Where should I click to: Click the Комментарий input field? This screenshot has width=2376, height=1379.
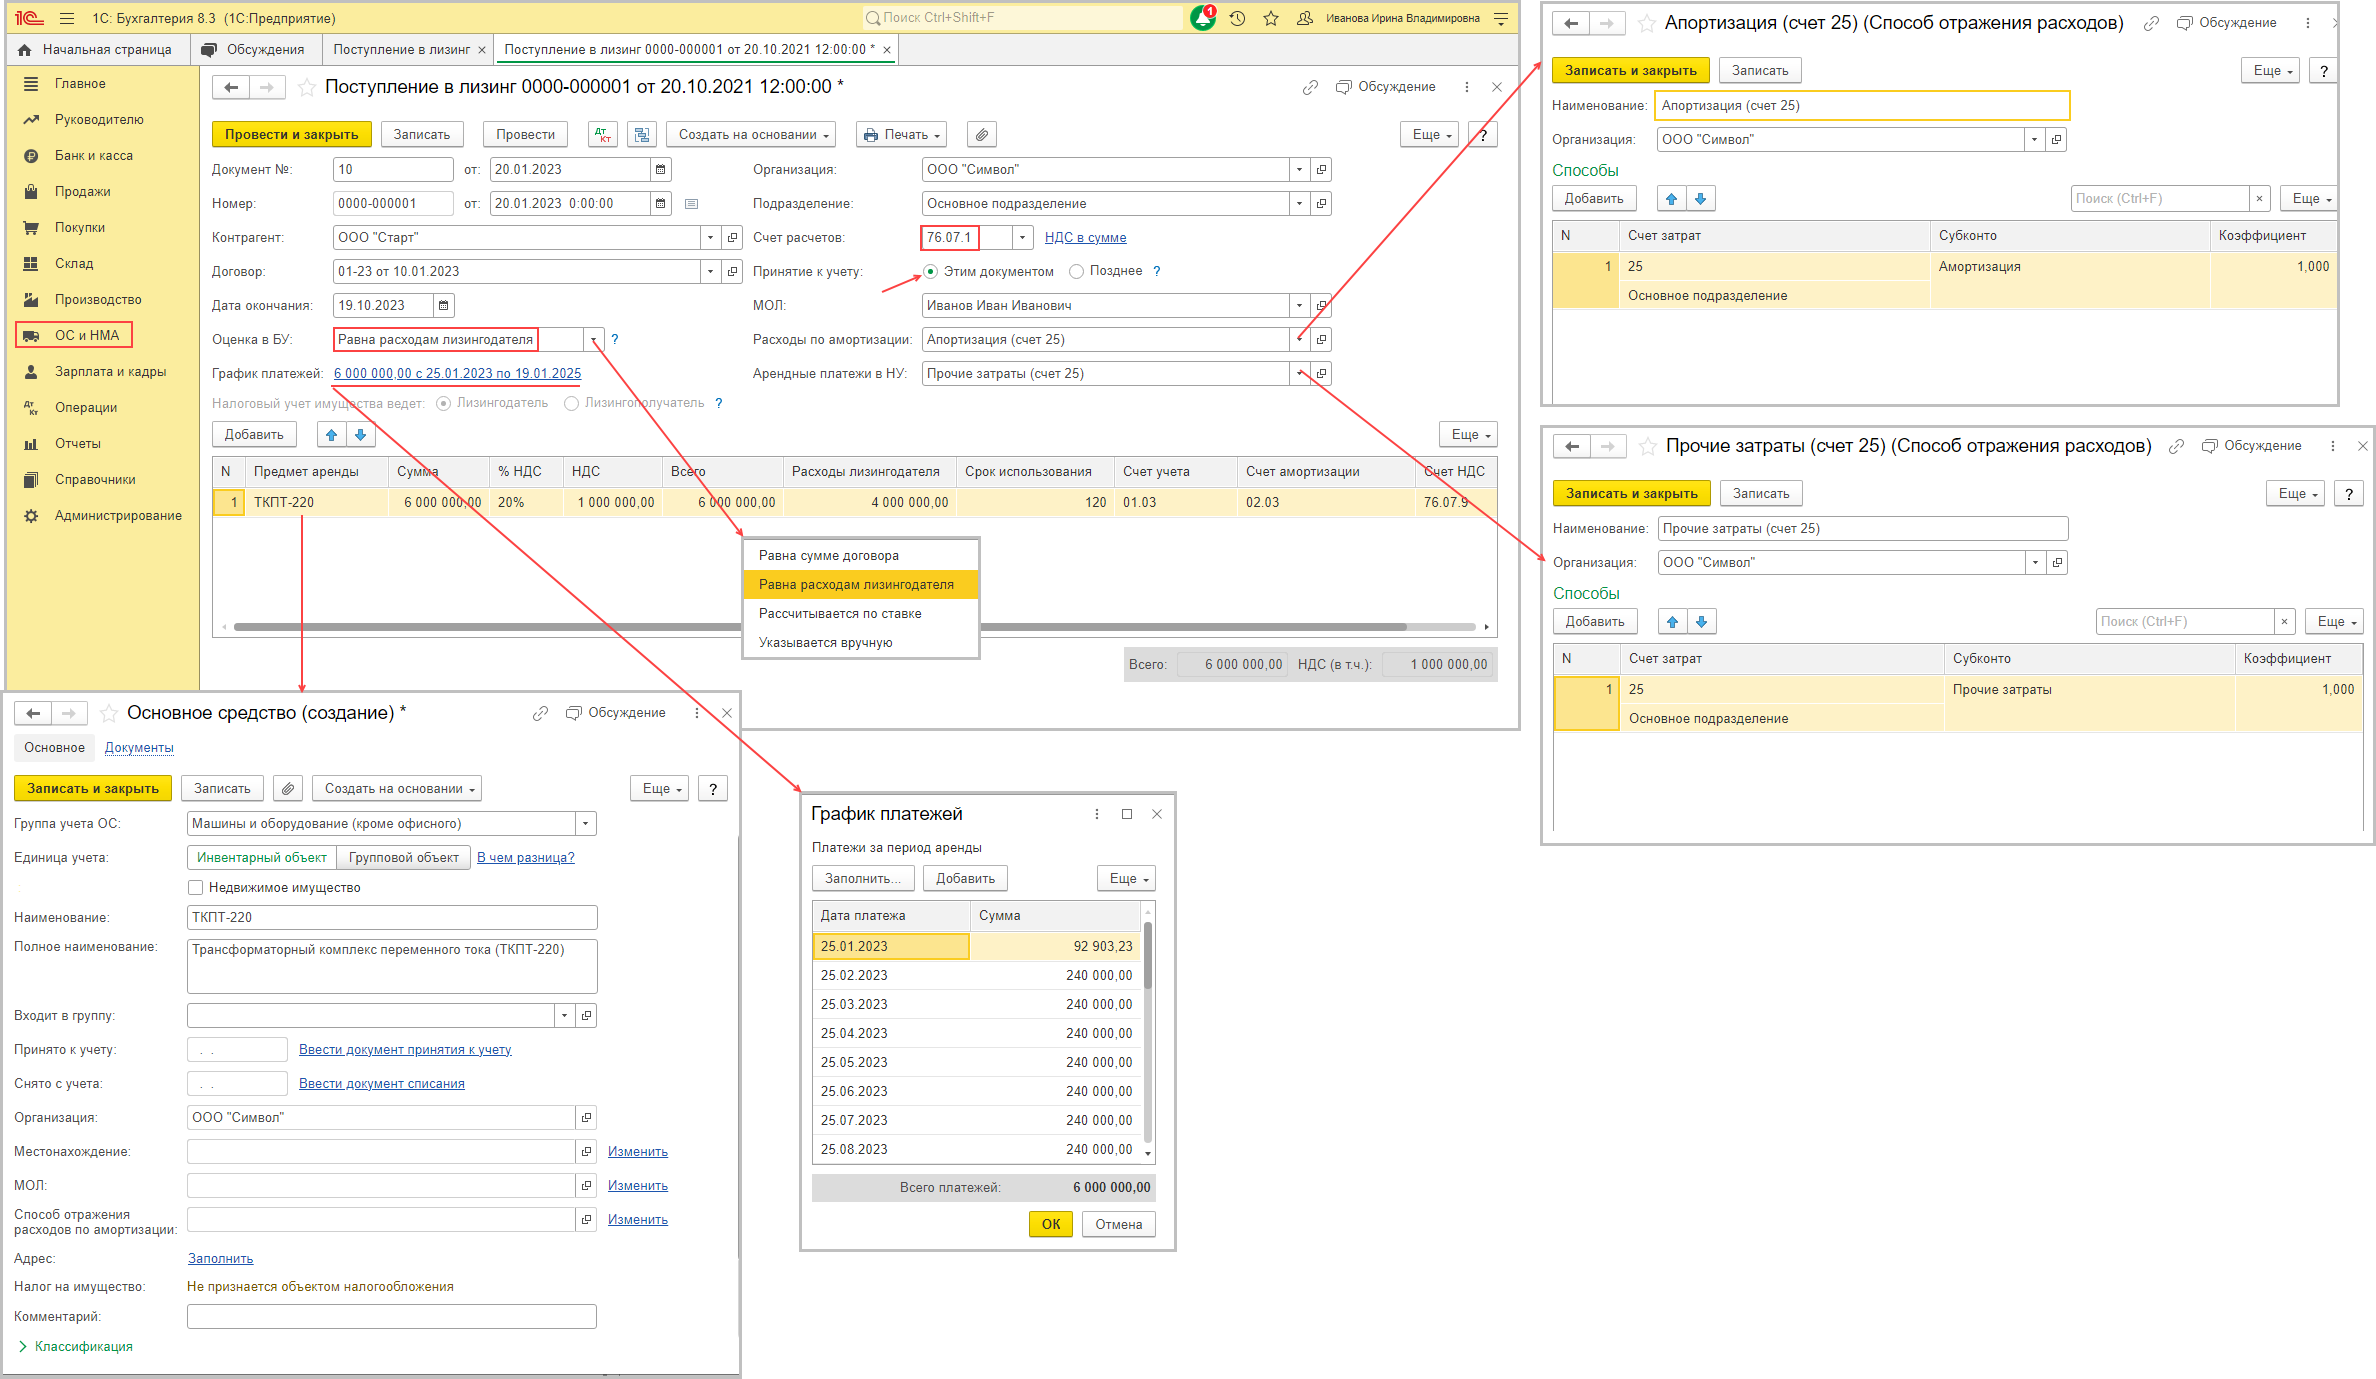pos(391,1316)
